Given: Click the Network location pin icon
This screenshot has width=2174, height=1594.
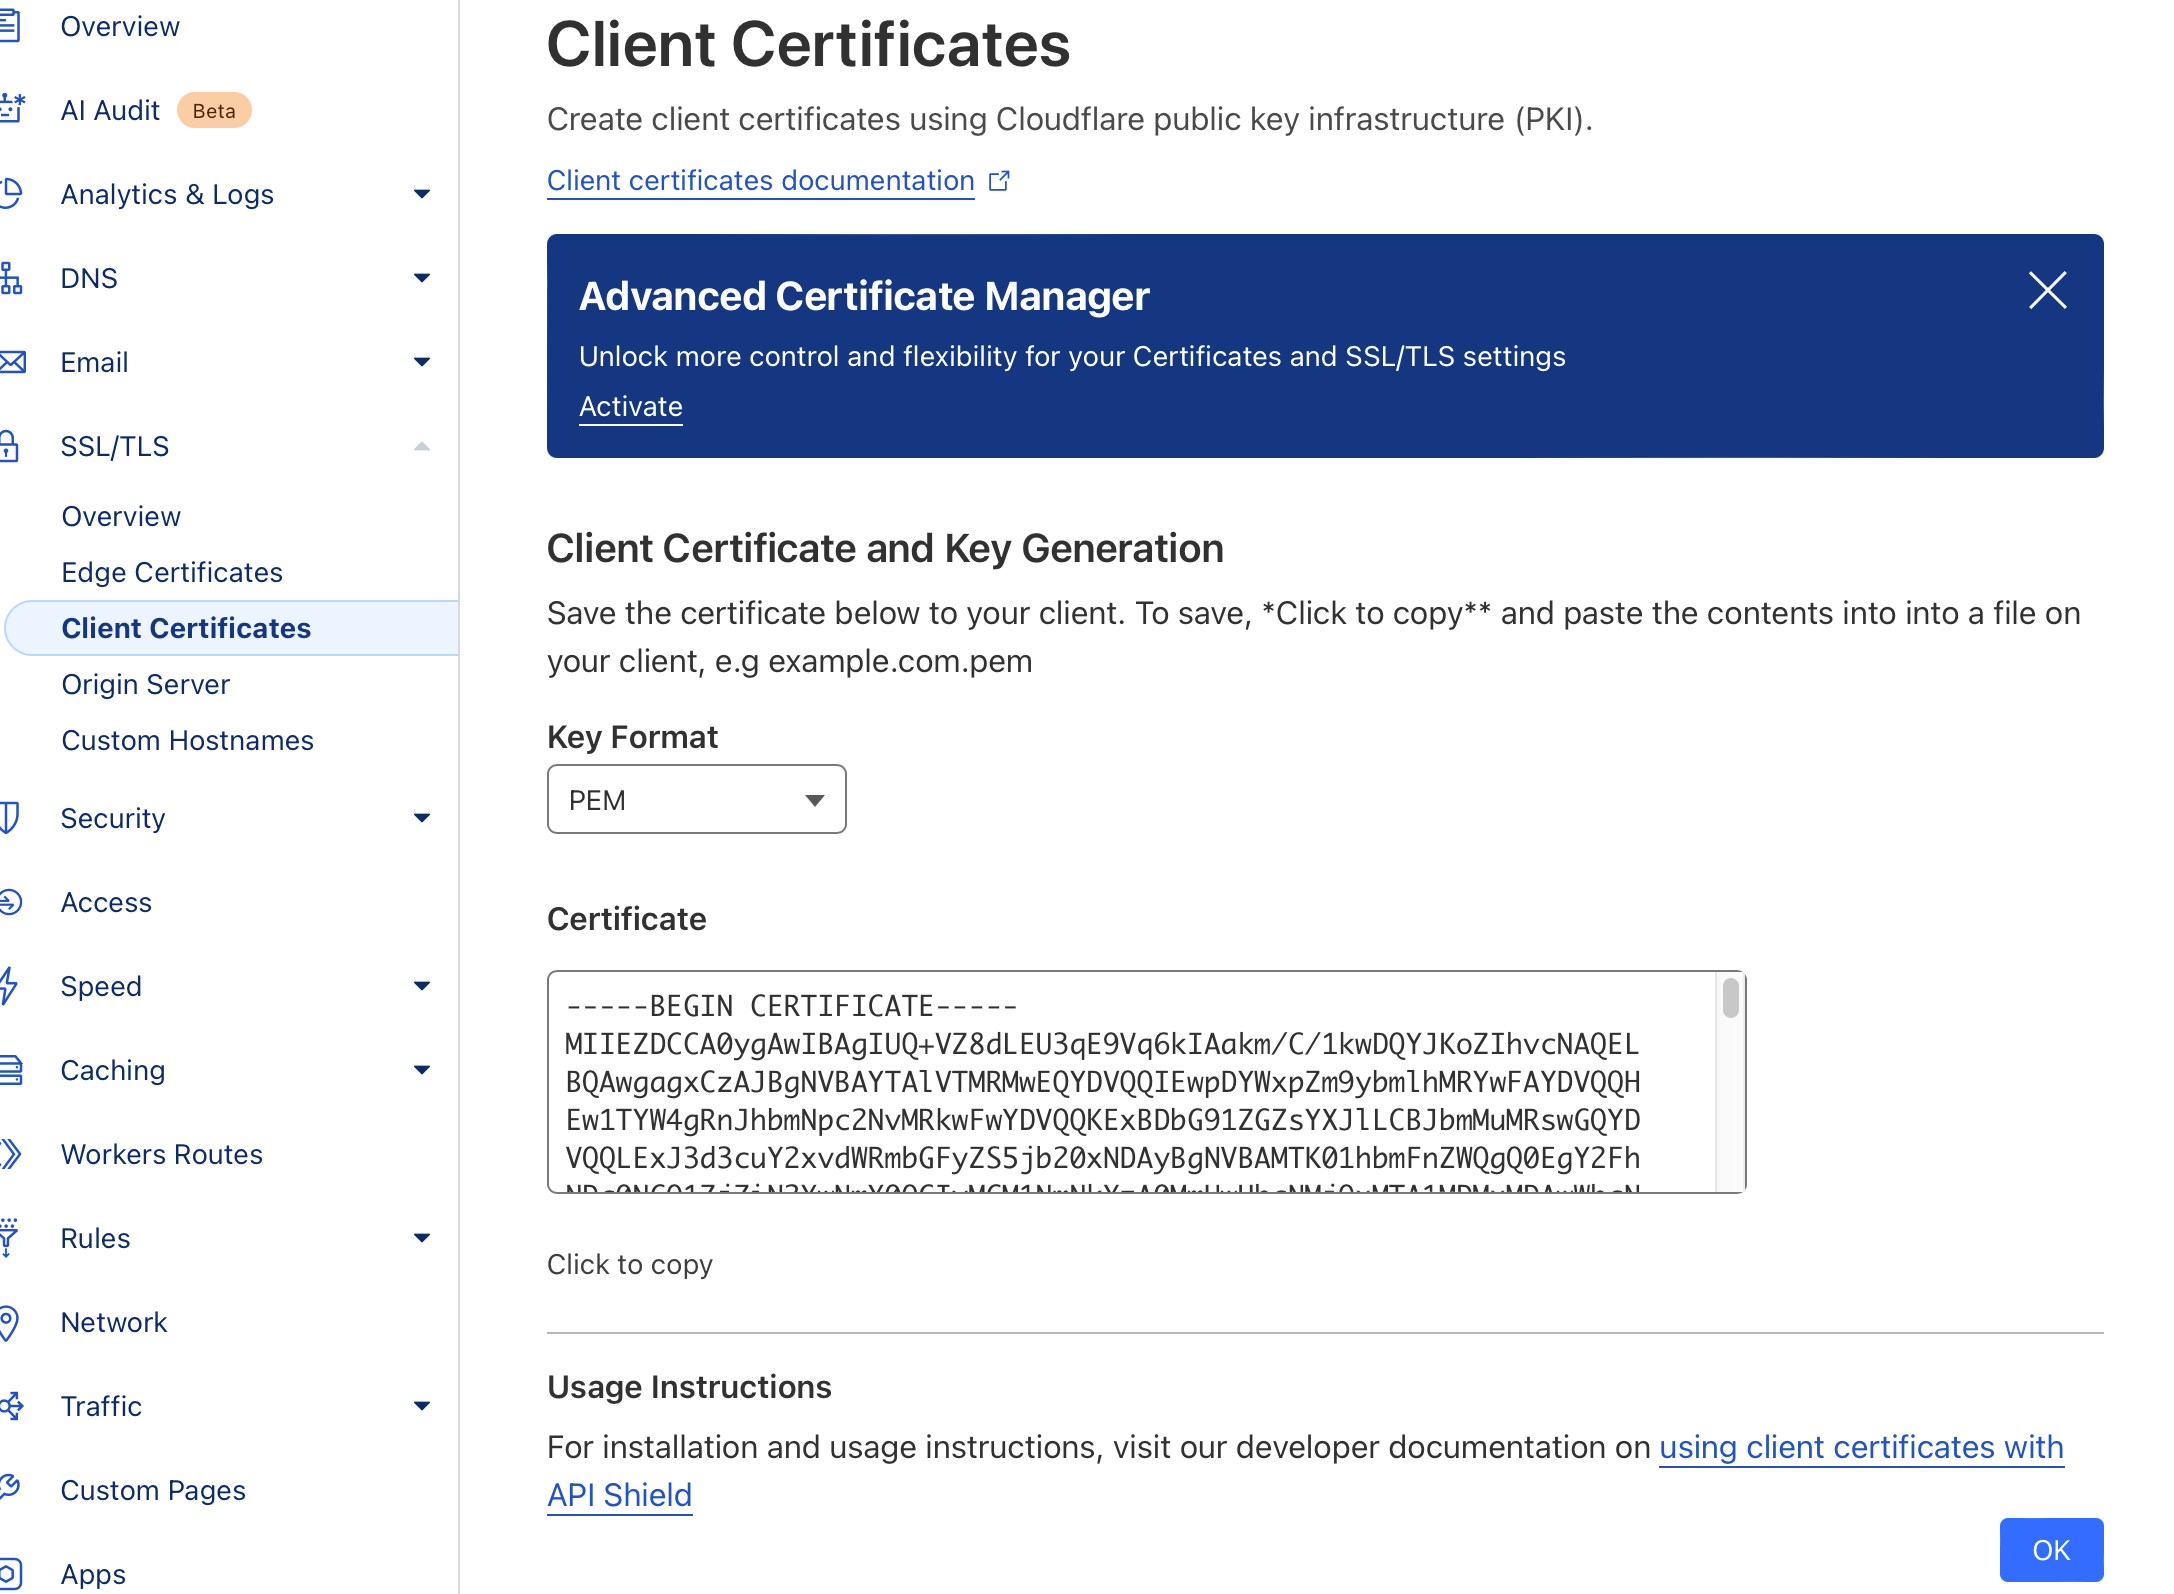Looking at the screenshot, I should click(x=9, y=1322).
